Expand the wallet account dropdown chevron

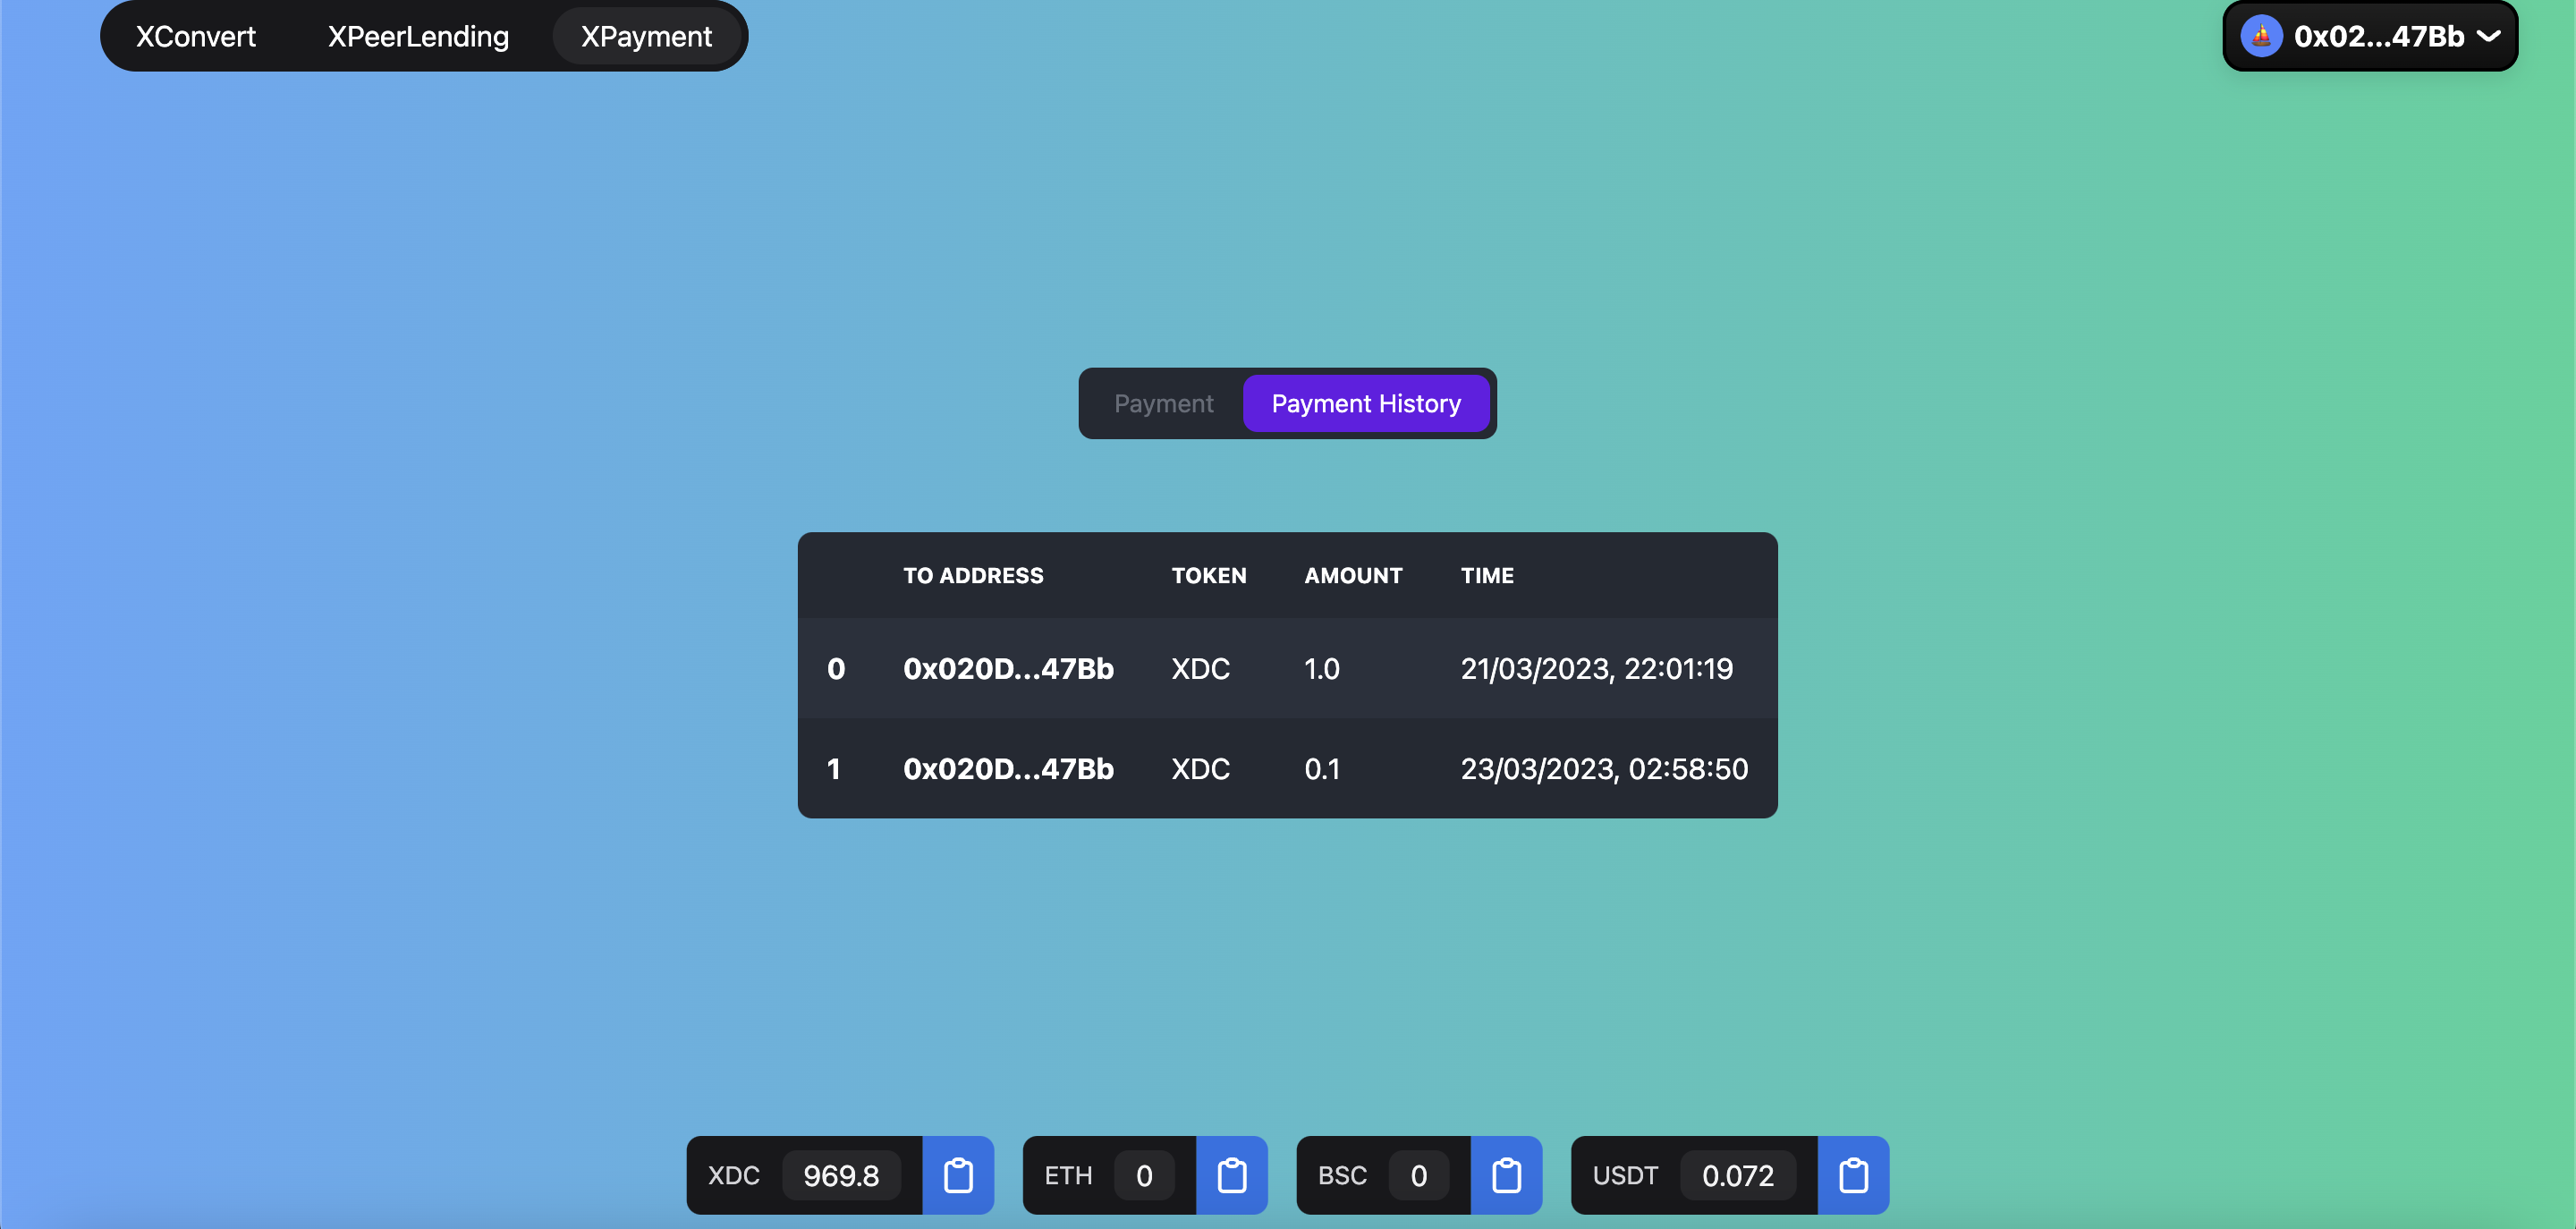pyautogui.click(x=2488, y=37)
